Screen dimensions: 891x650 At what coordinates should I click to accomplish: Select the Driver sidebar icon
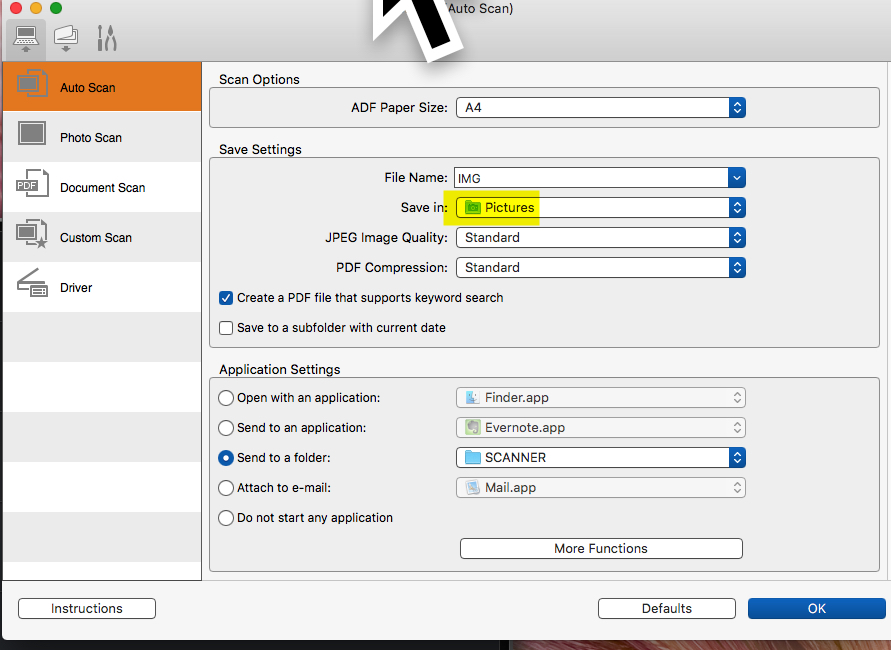click(32, 286)
